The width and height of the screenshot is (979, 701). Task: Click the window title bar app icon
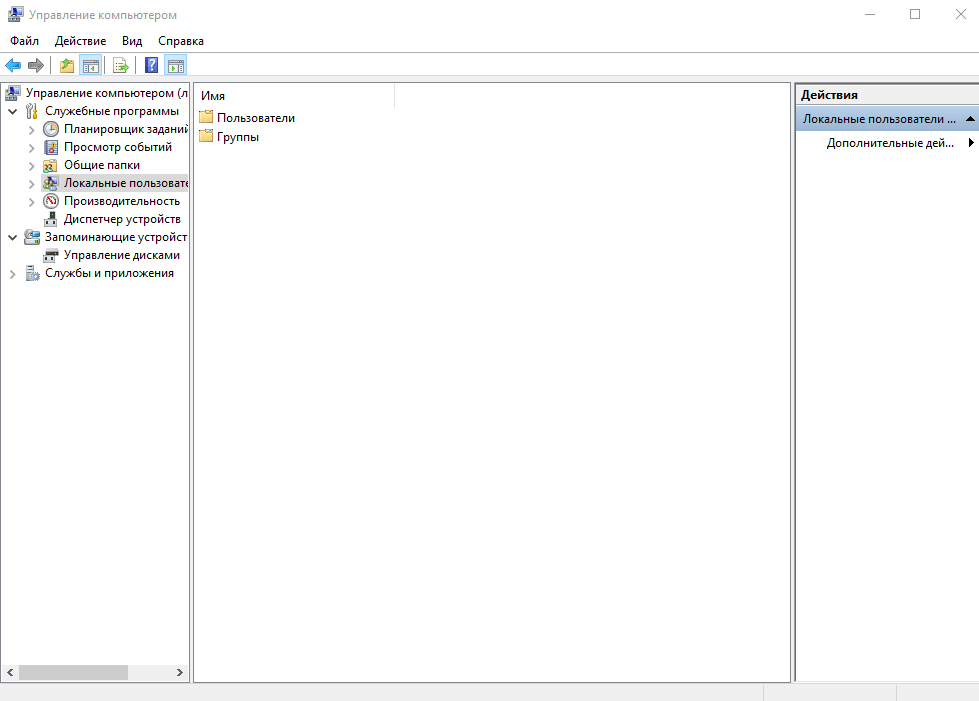(x=15, y=14)
